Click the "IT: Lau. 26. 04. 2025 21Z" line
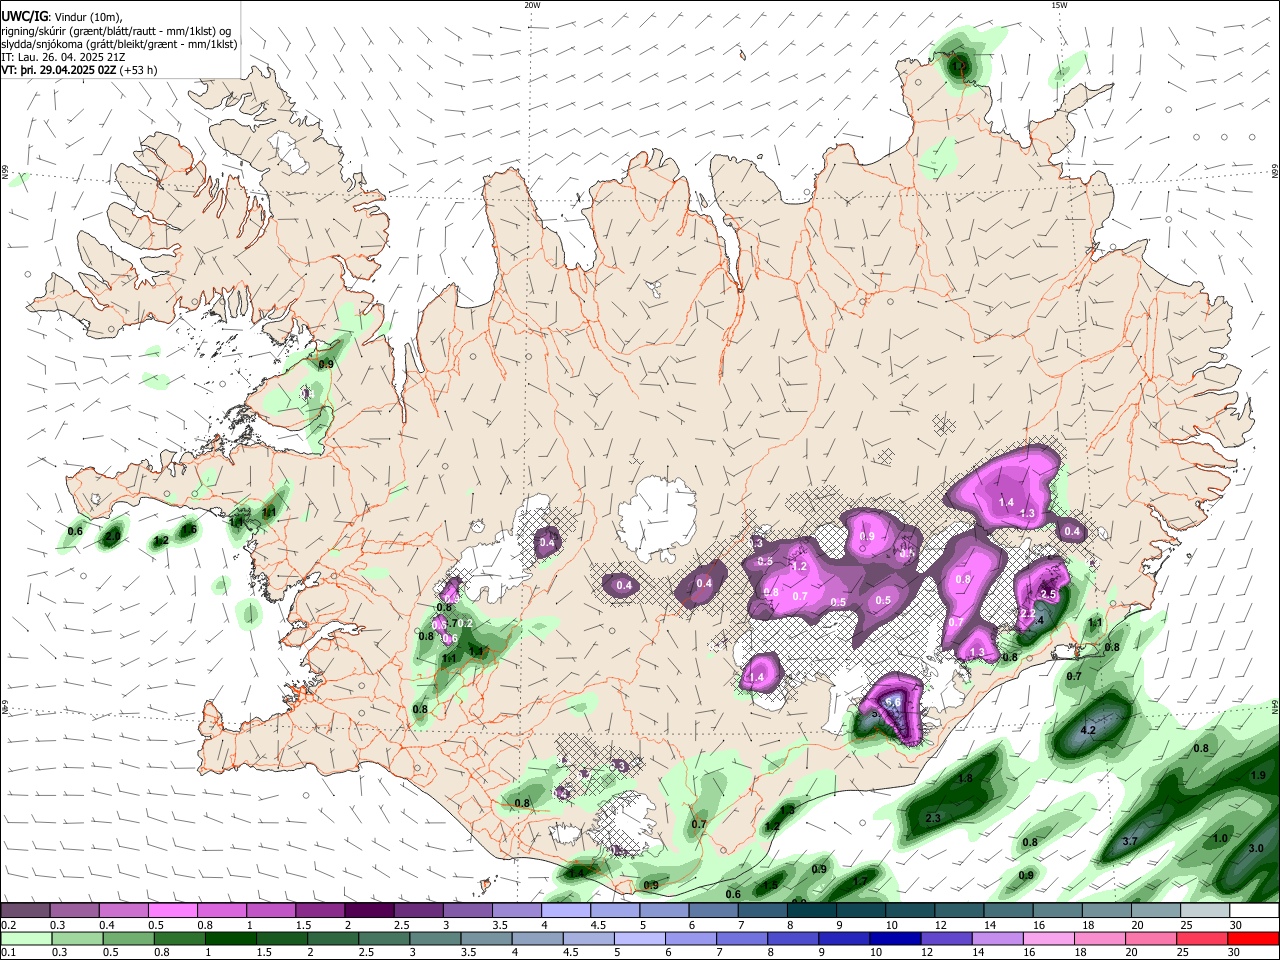Image resolution: width=1280 pixels, height=960 pixels. point(64,58)
